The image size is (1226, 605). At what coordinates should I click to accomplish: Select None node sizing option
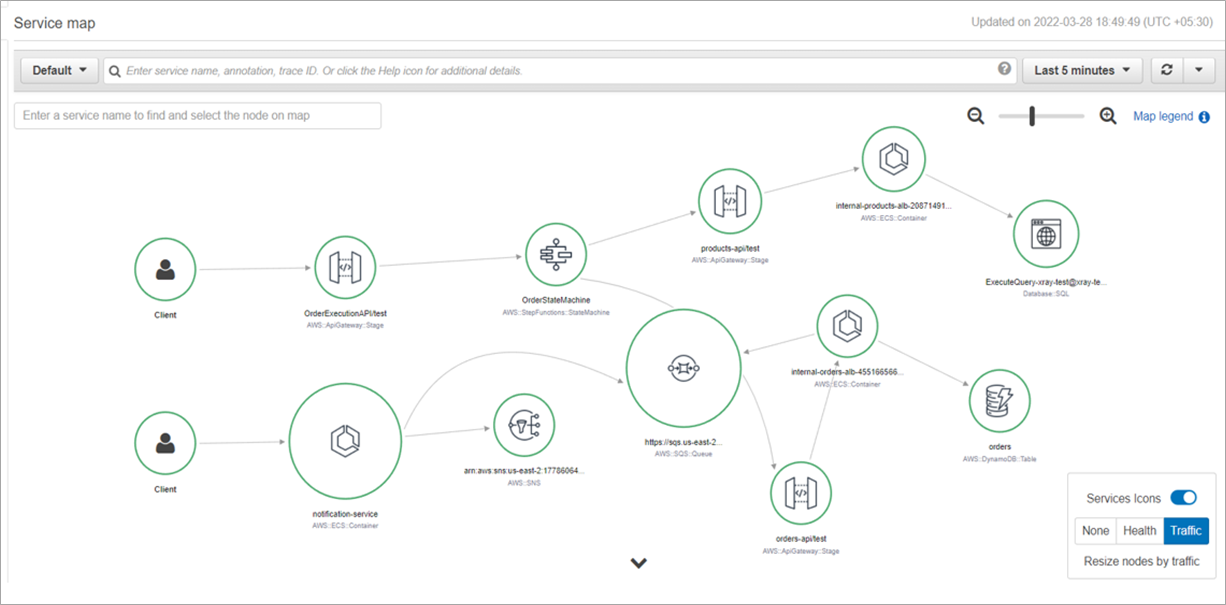click(1095, 531)
